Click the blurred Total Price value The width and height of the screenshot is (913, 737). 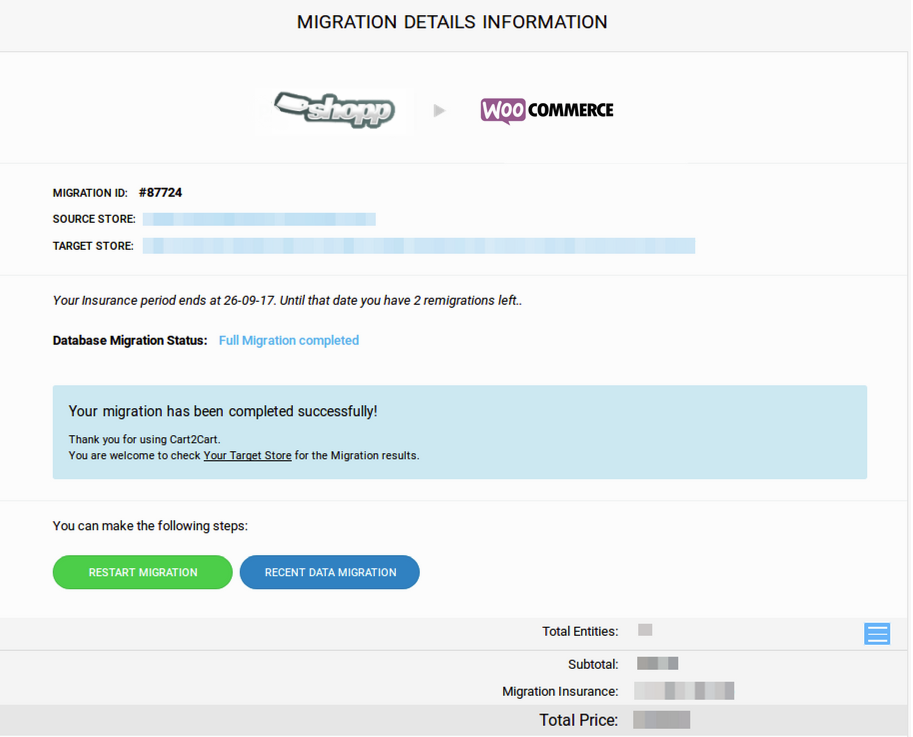[x=661, y=720]
